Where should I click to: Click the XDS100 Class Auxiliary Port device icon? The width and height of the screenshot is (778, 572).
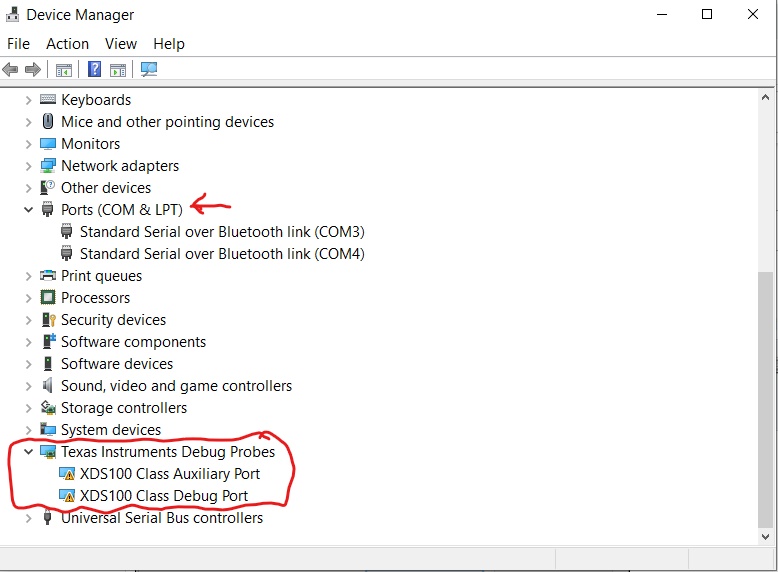pyautogui.click(x=67, y=474)
